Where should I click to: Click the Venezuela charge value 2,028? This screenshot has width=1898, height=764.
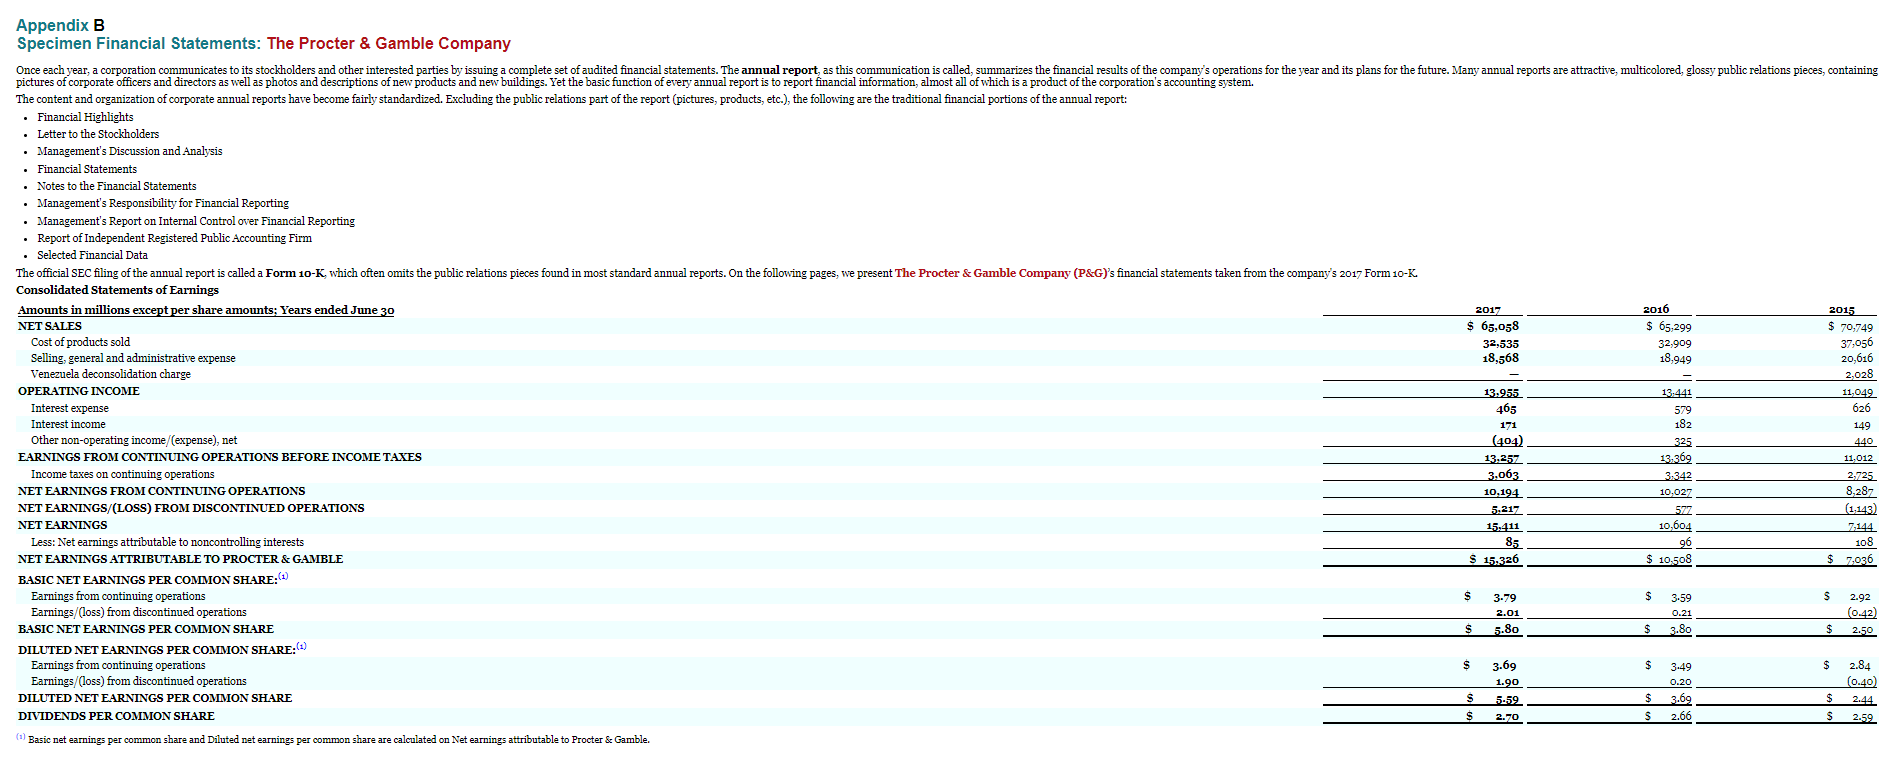pos(1859,374)
